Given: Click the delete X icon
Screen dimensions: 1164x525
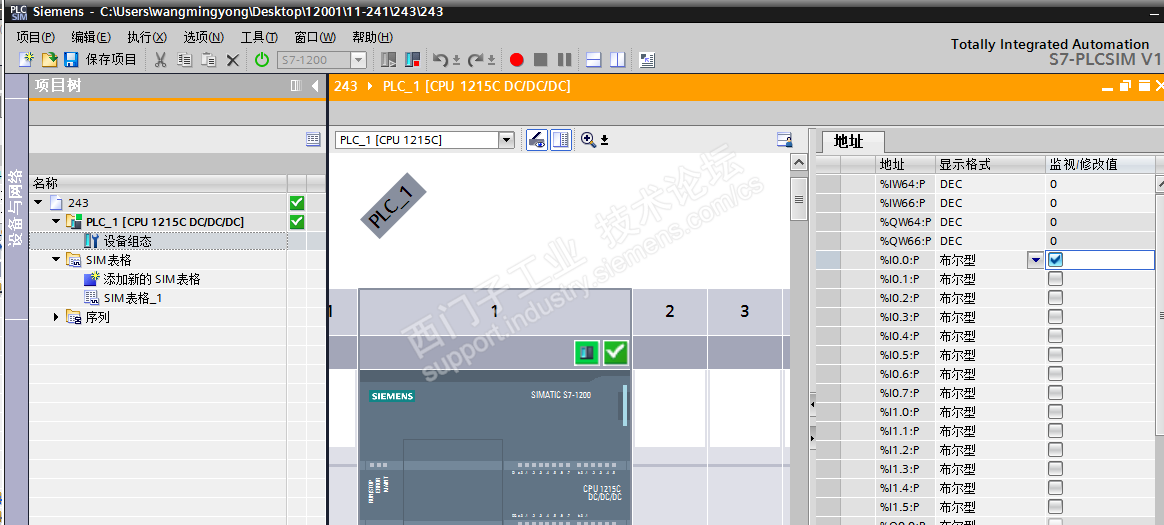Looking at the screenshot, I should click(233, 60).
